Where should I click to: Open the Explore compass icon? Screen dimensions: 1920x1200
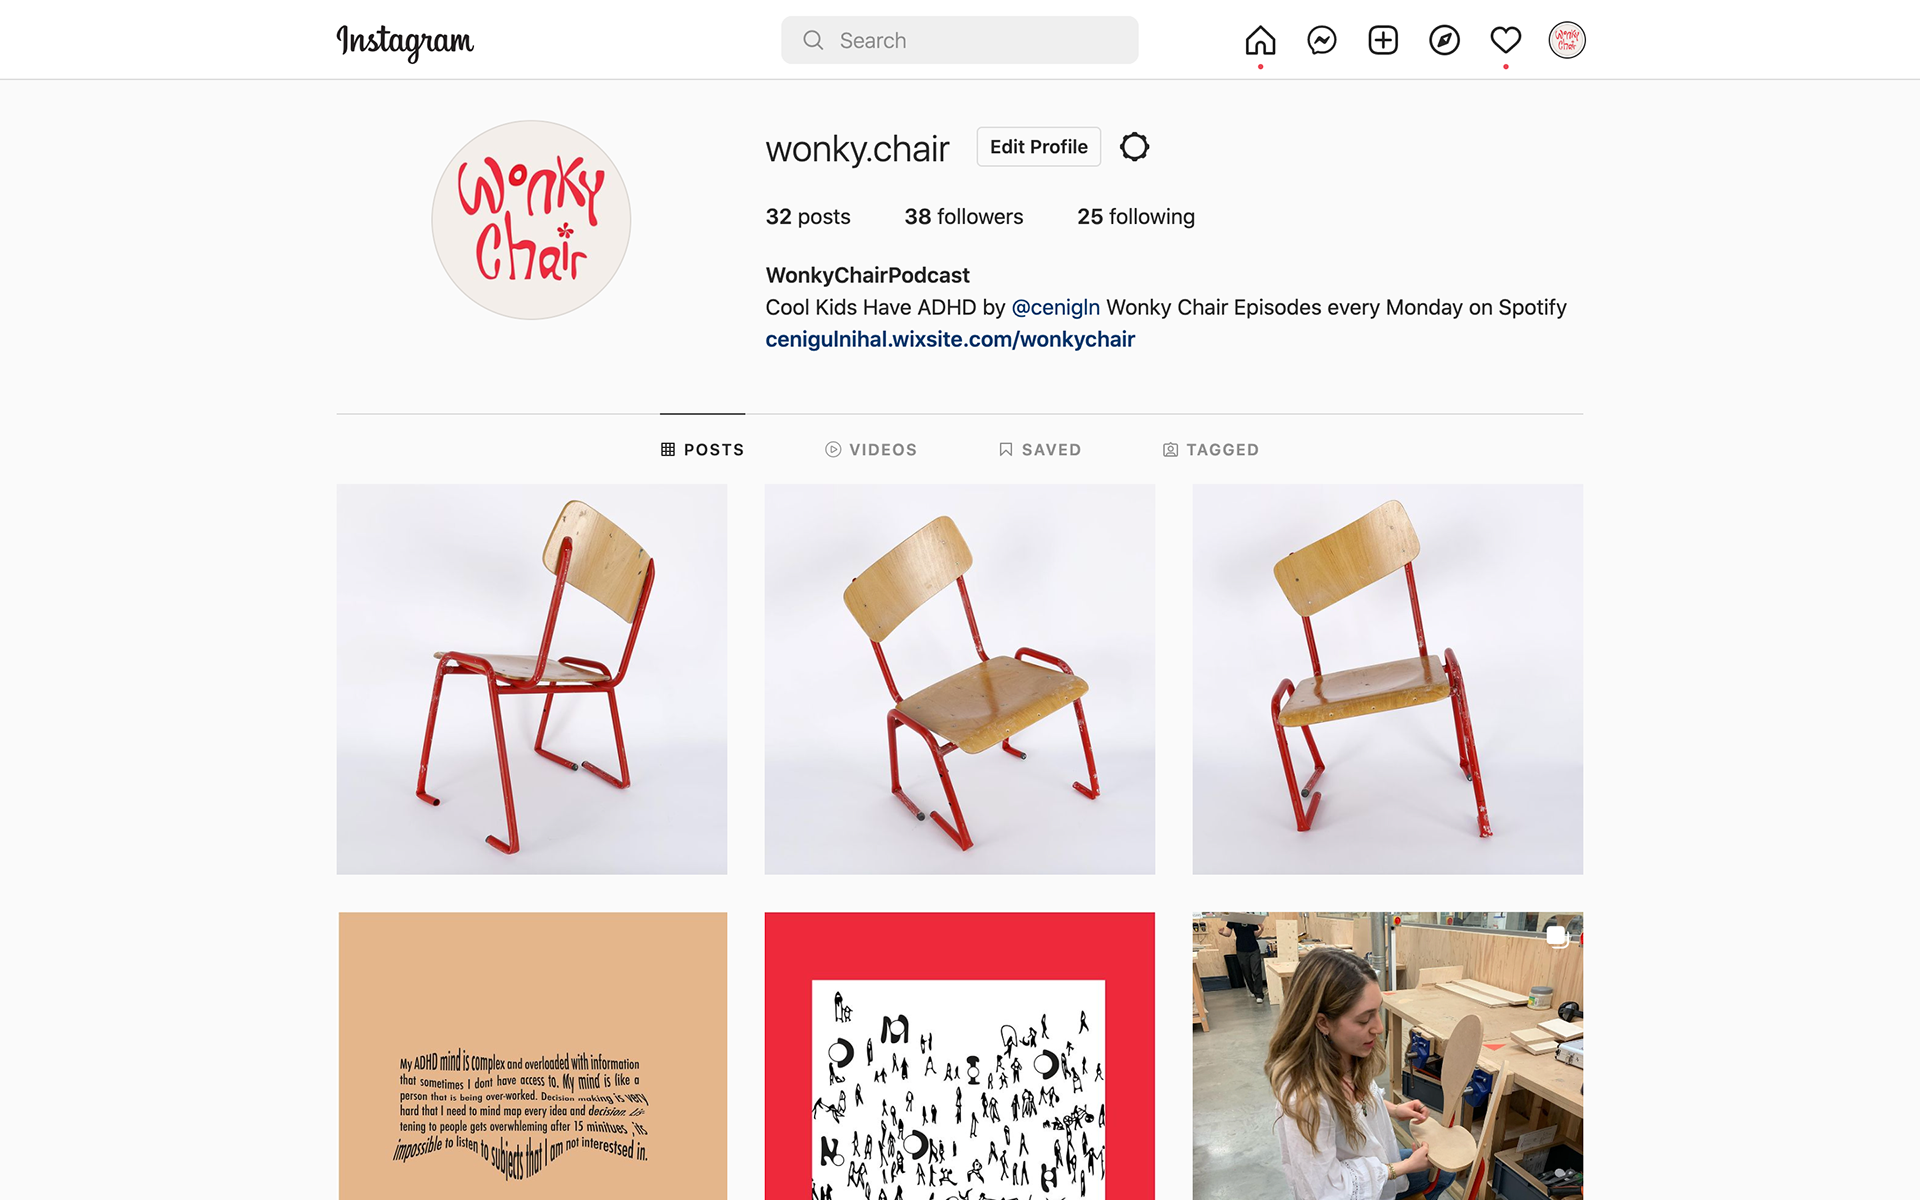coord(1444,40)
